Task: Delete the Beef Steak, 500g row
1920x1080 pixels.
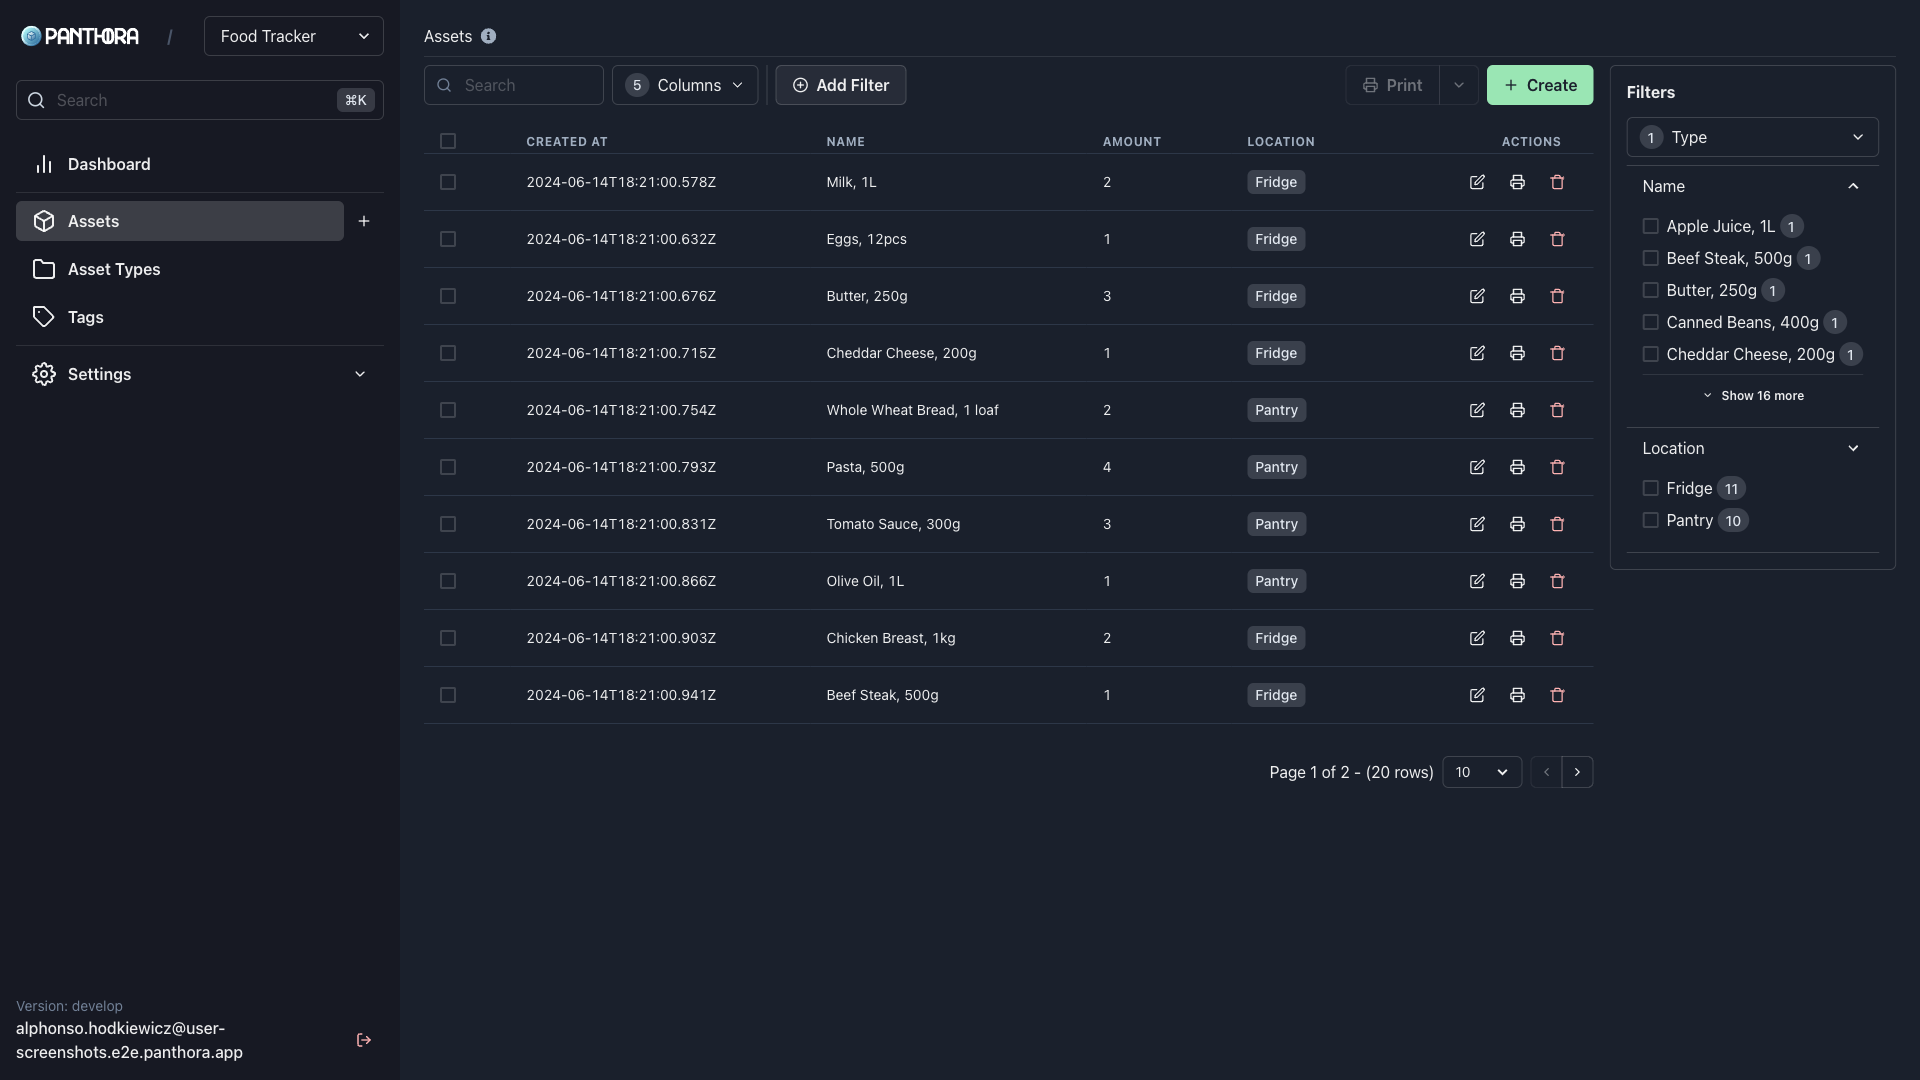Action: pyautogui.click(x=1557, y=695)
